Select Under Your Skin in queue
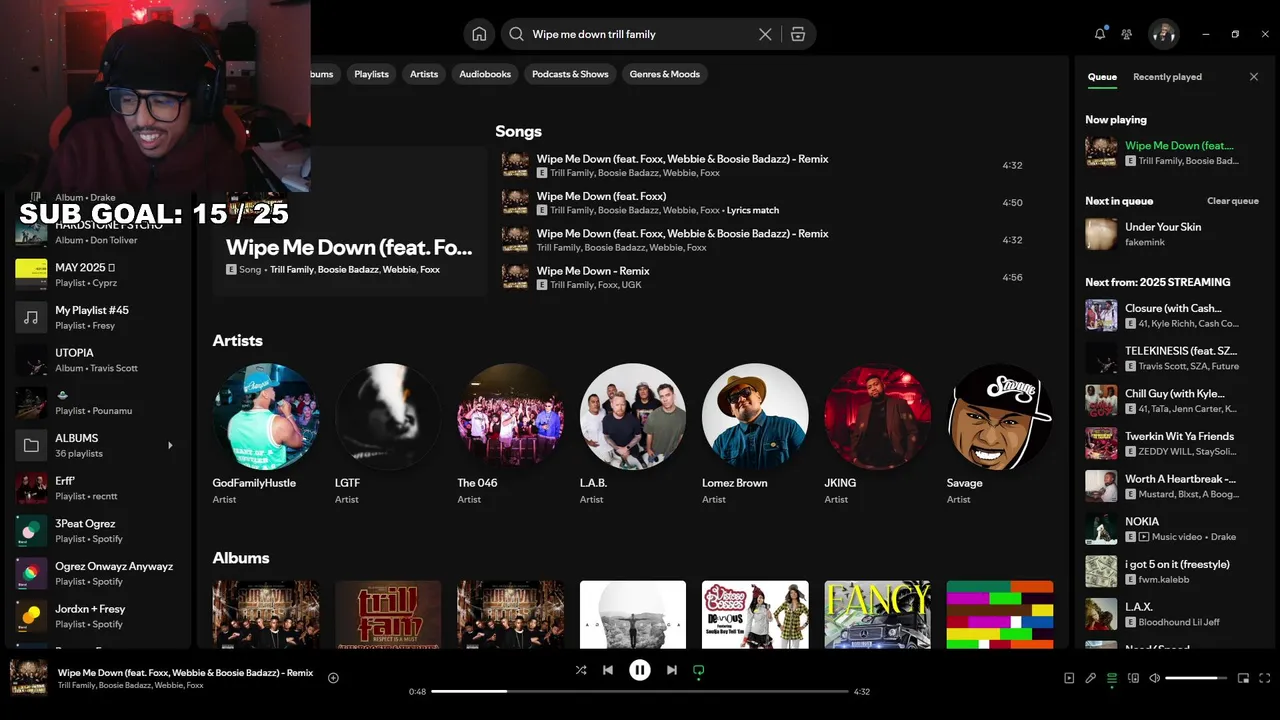This screenshot has width=1280, height=720. click(1173, 234)
